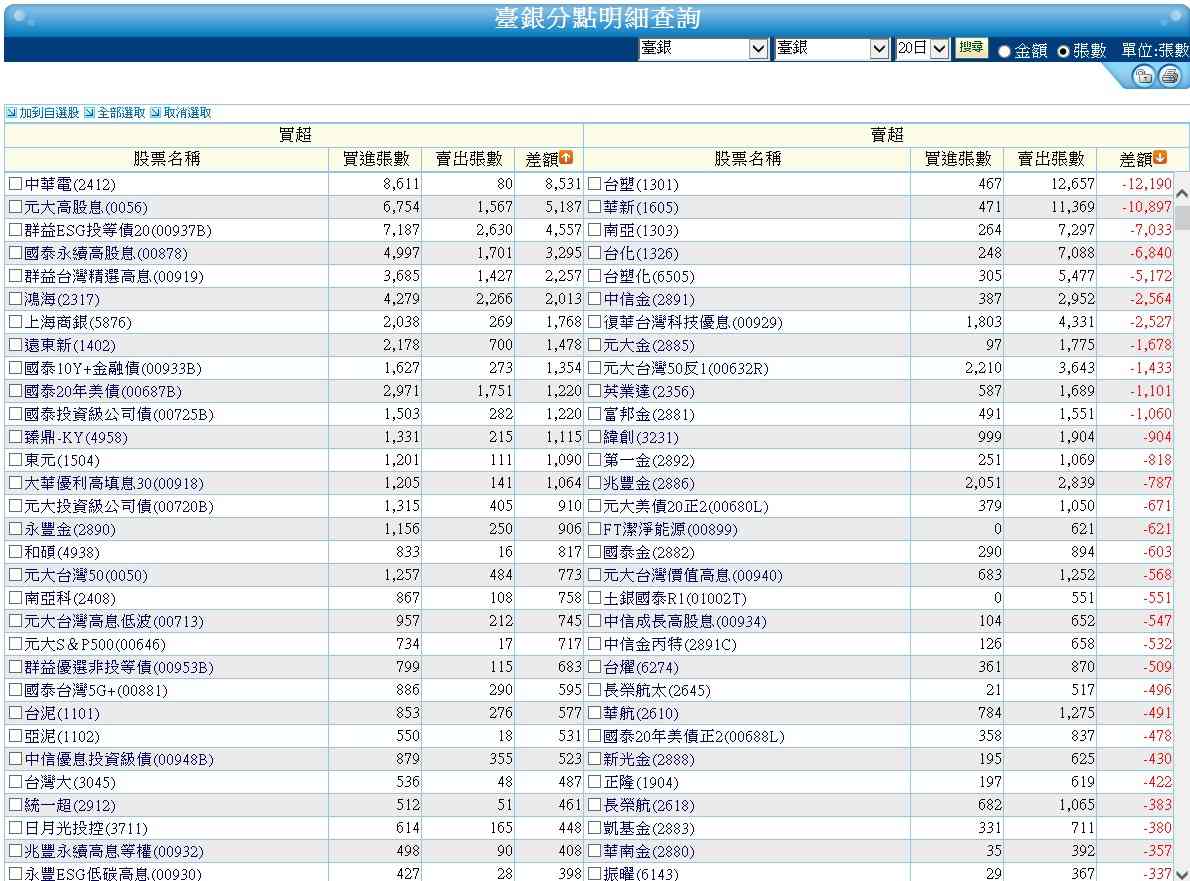Image resolution: width=1190 pixels, height=881 pixels.
Task: Click the export icon next to the printer
Action: tap(1143, 75)
